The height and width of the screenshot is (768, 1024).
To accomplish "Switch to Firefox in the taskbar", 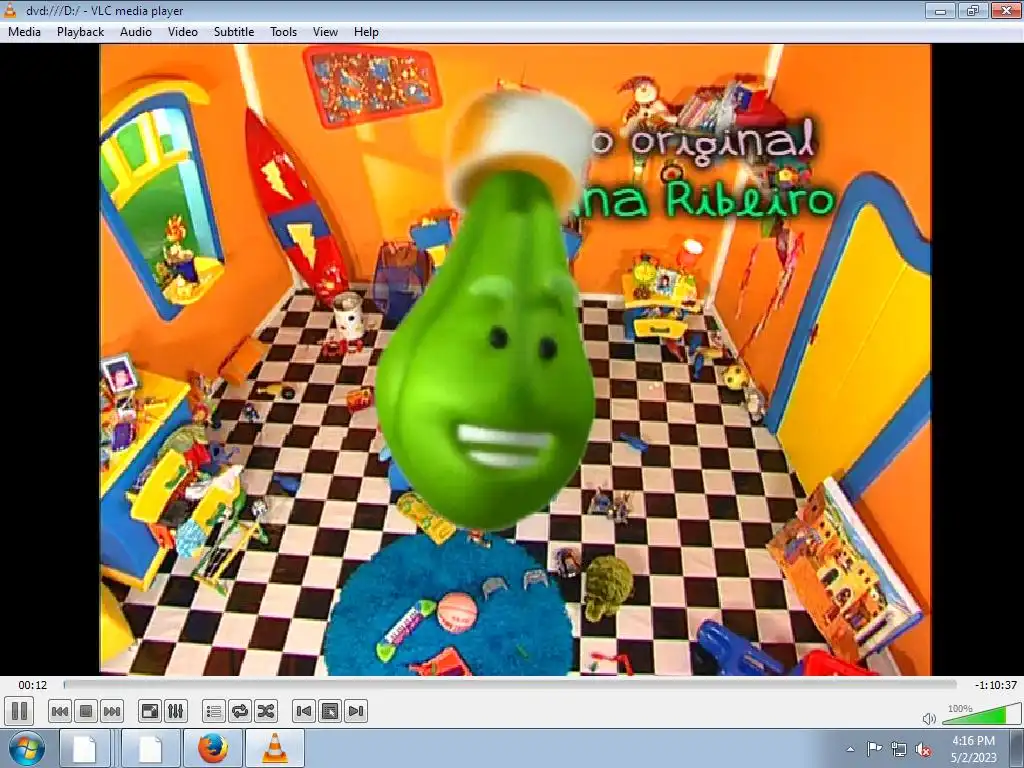I will point(213,748).
